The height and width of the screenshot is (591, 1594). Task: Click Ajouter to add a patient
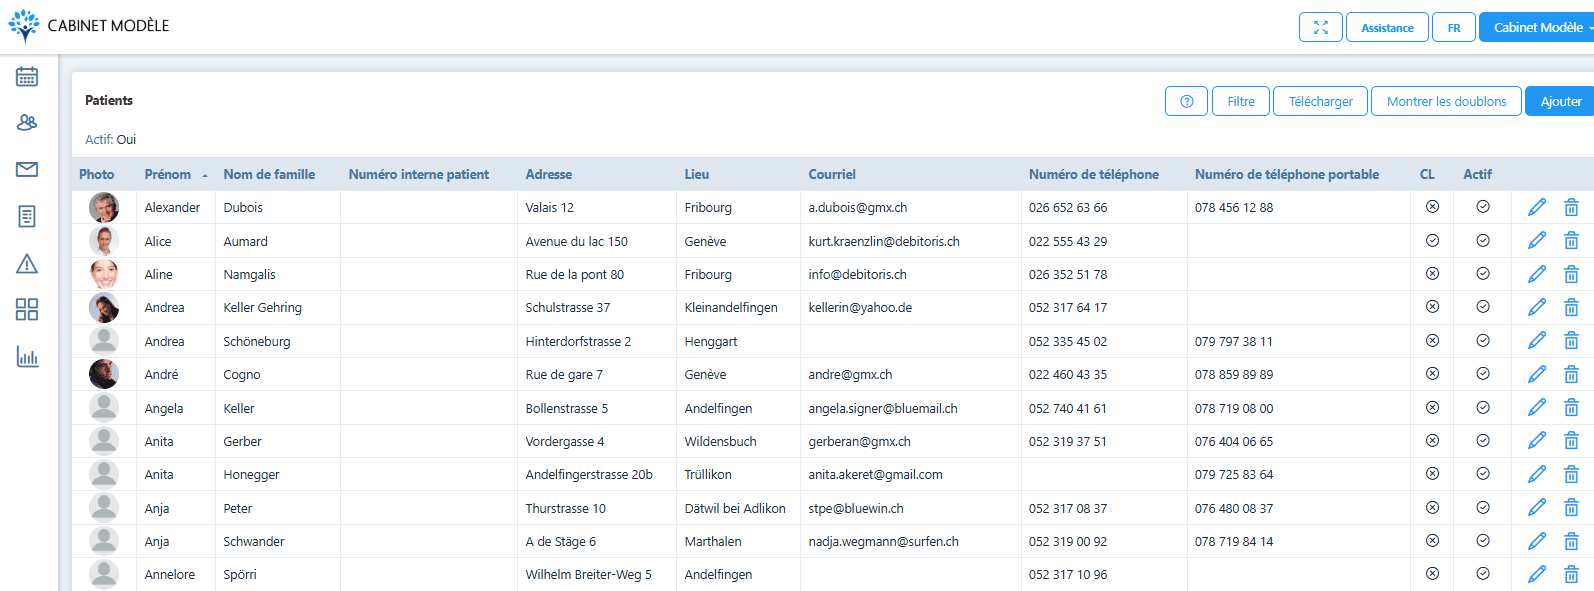[1560, 101]
